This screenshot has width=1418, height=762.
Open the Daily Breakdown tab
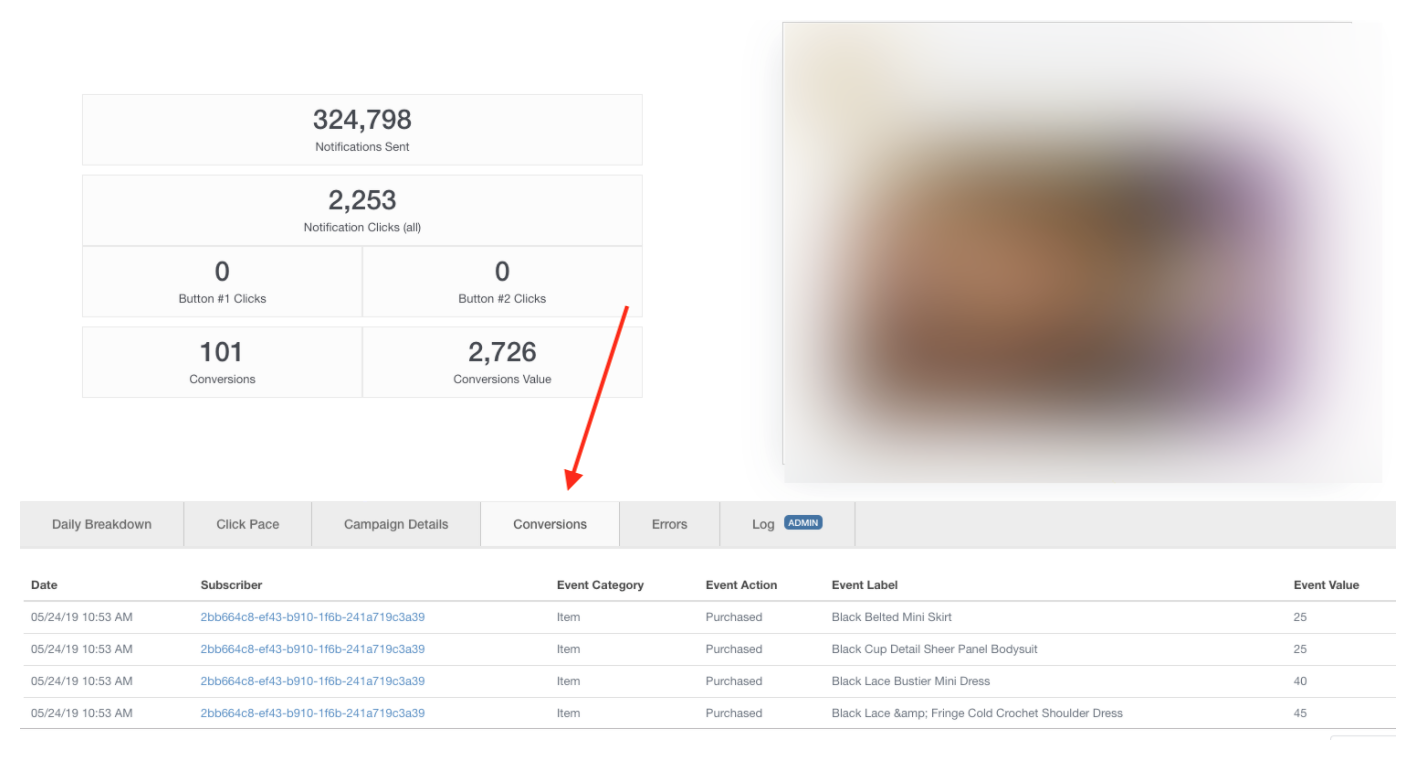tap(102, 524)
